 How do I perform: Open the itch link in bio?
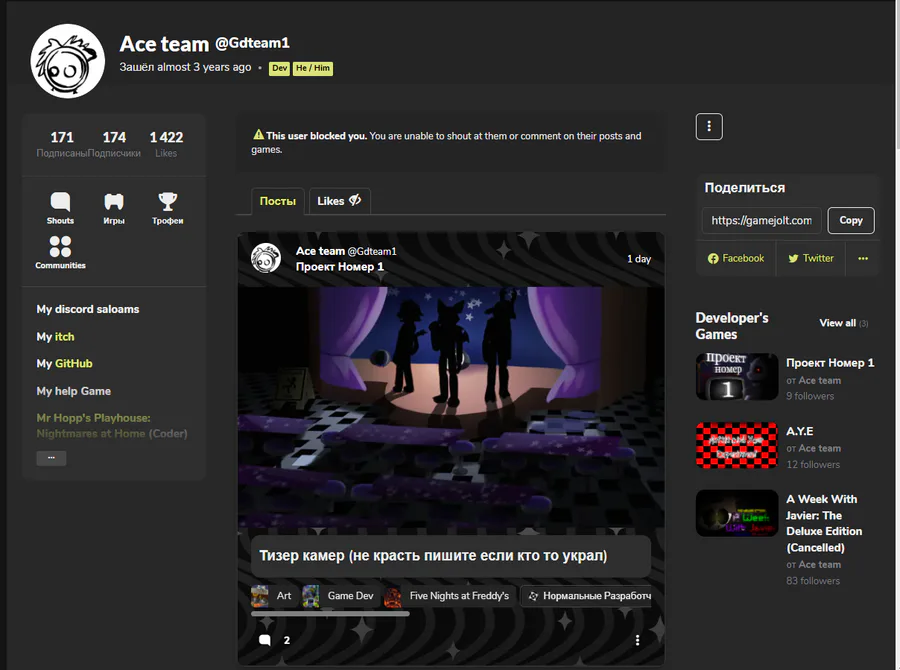[64, 336]
